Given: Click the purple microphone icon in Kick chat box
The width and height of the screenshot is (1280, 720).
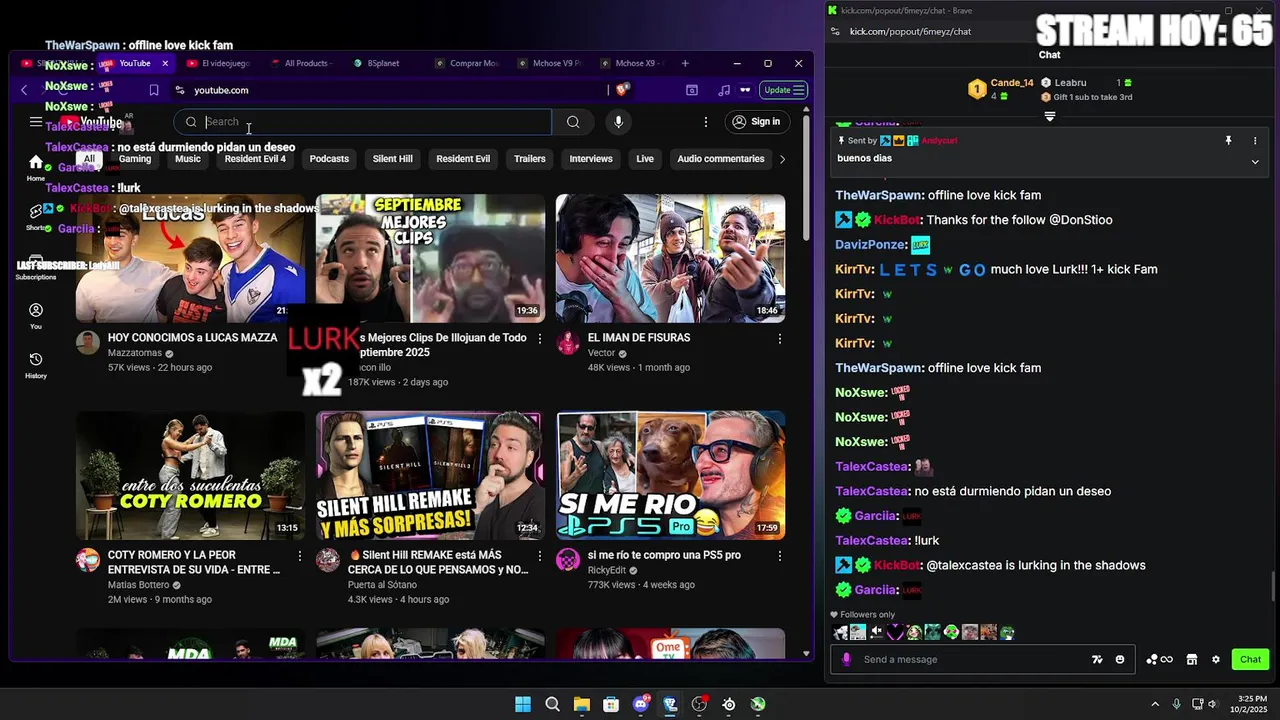Looking at the screenshot, I should pyautogui.click(x=847, y=660).
